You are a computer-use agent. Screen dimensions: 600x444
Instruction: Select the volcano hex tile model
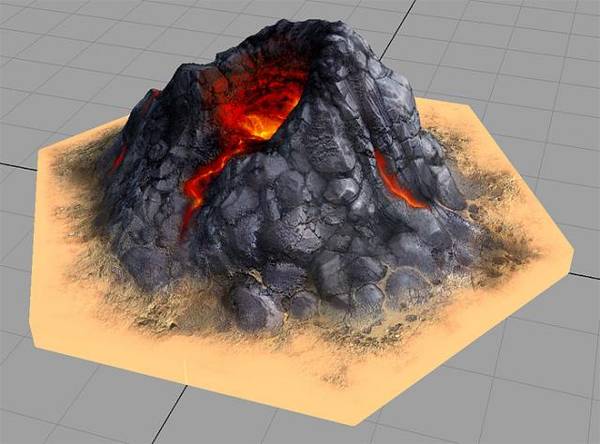pyautogui.click(x=302, y=222)
